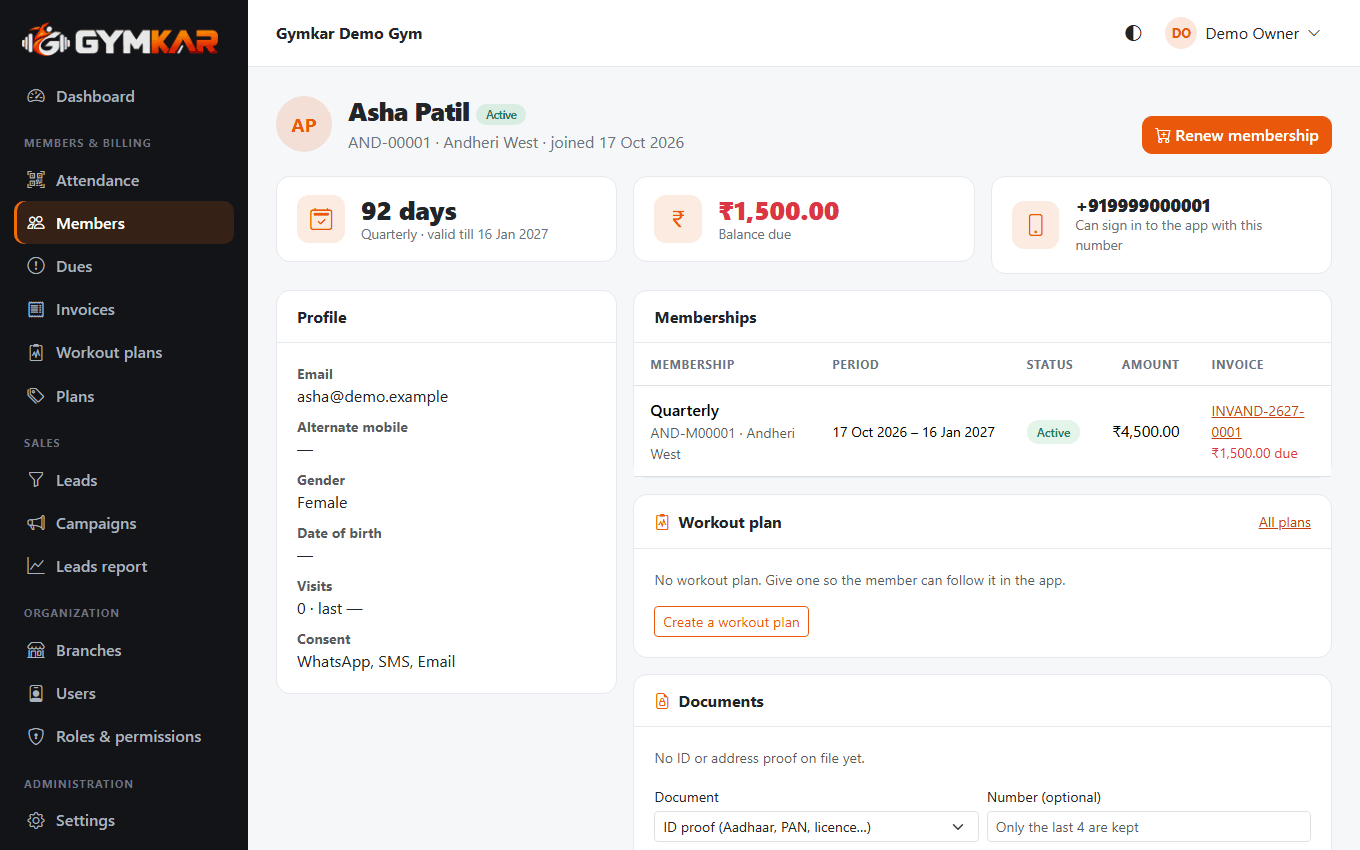Image resolution: width=1360 pixels, height=850 pixels.
Task: Click the Roles & permissions shield icon
Action: coord(36,737)
